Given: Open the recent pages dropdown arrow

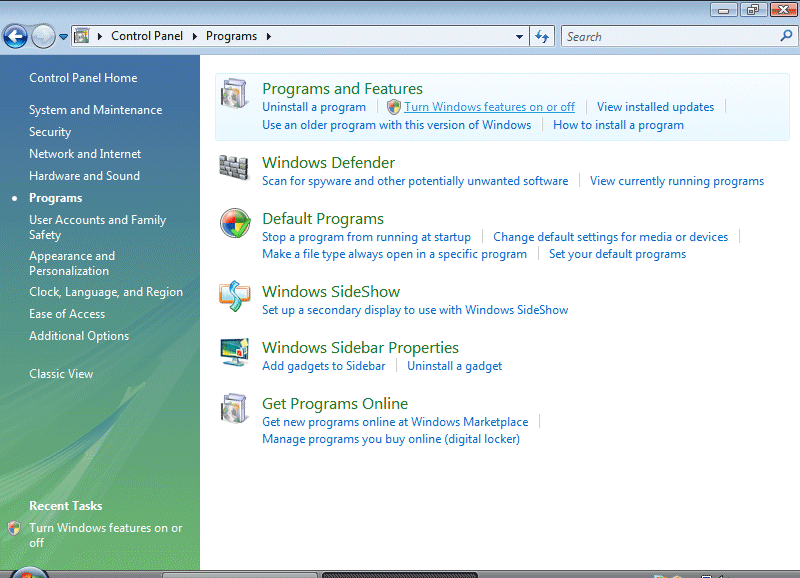Looking at the screenshot, I should click(x=63, y=37).
